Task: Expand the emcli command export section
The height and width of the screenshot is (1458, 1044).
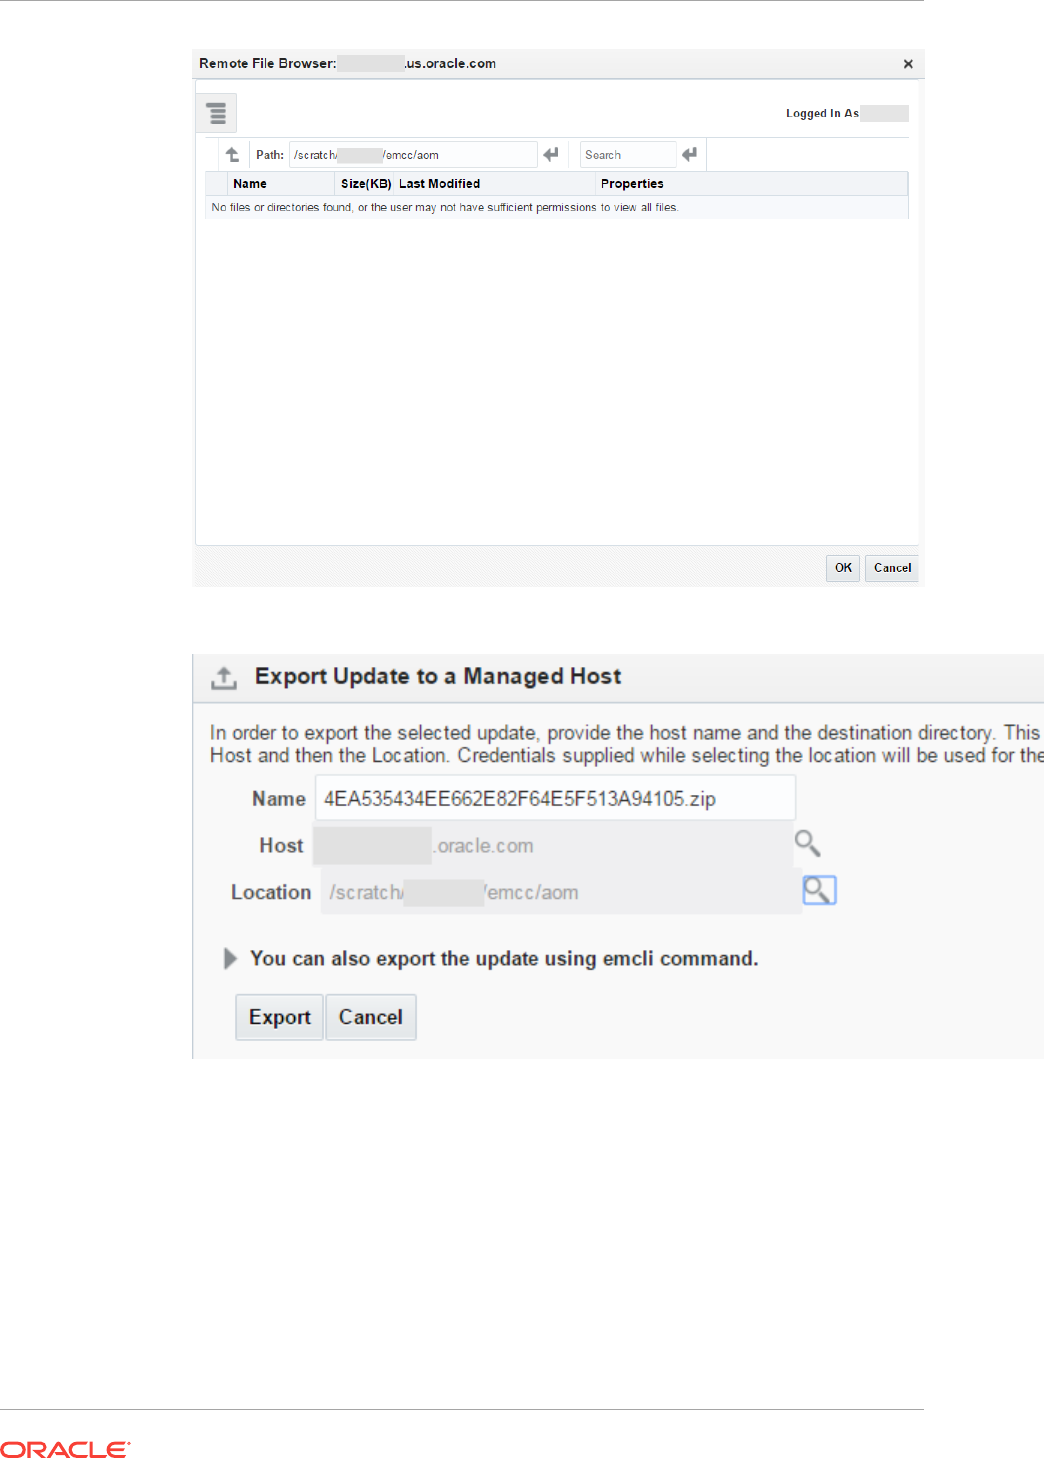Action: point(230,958)
